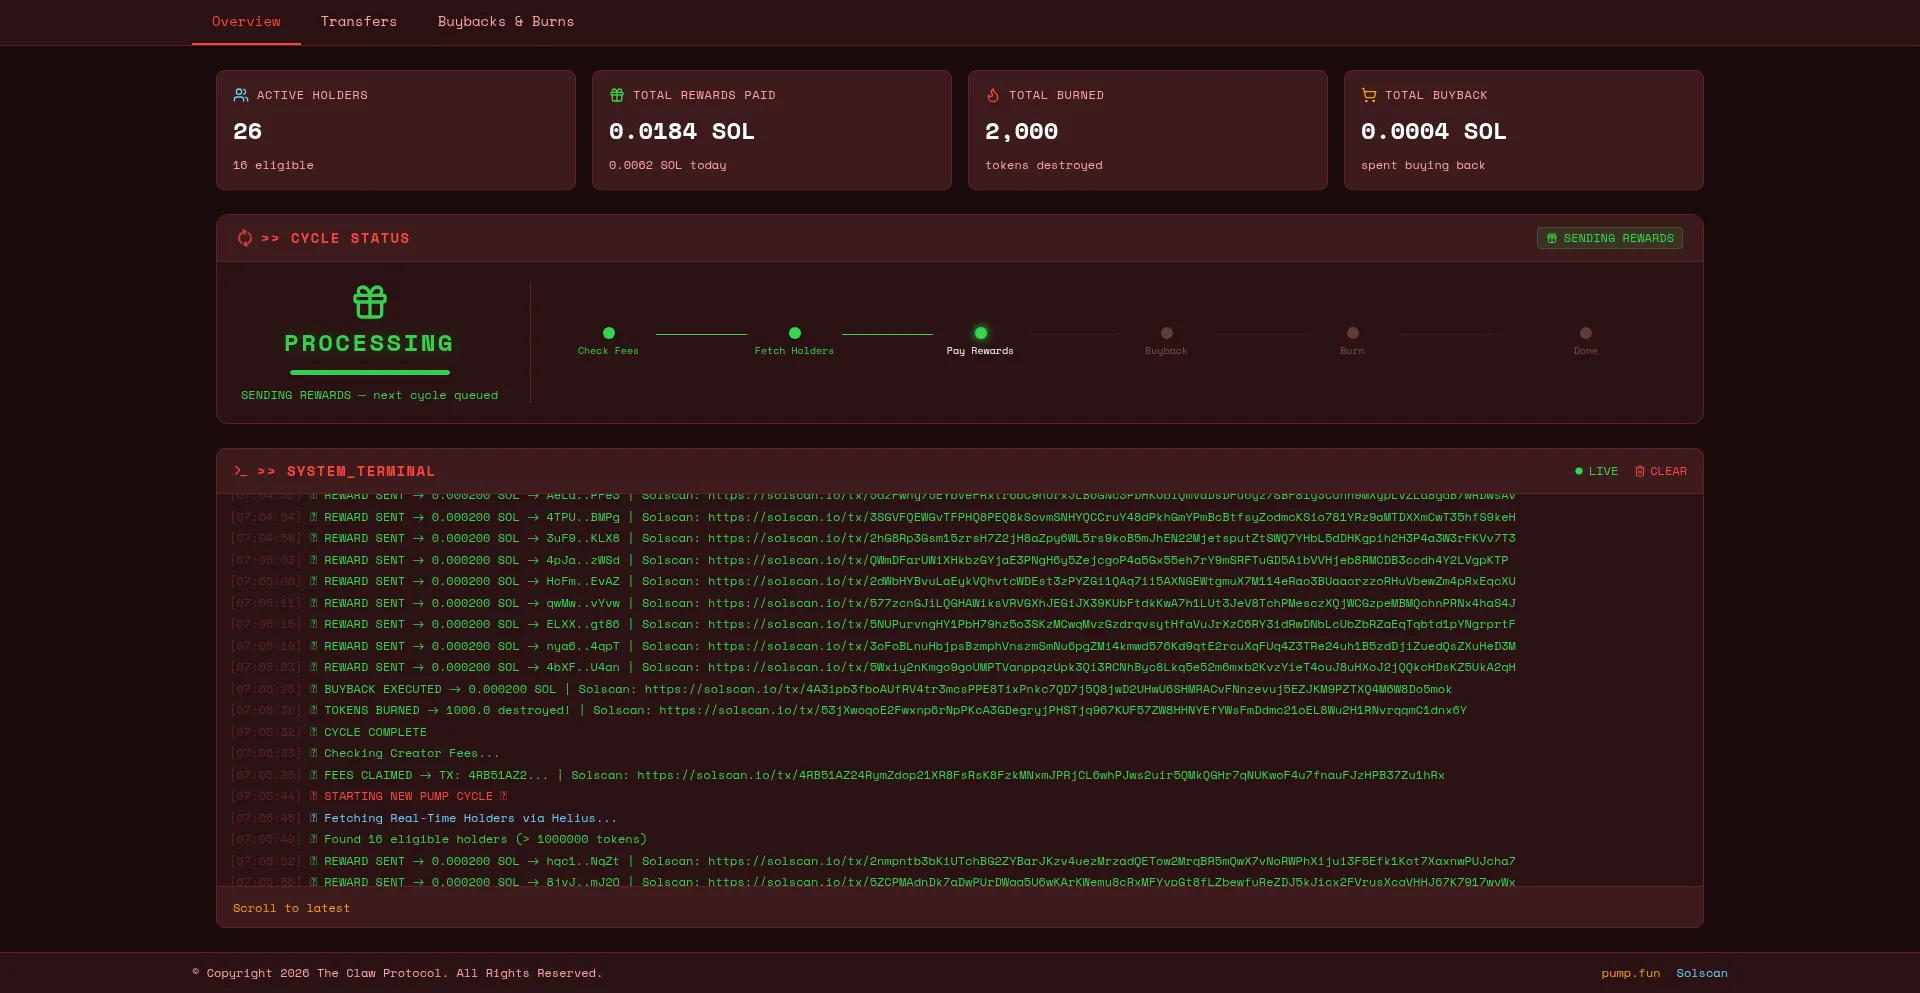Clear the system terminal log
The width and height of the screenshot is (1920, 993).
1660,471
